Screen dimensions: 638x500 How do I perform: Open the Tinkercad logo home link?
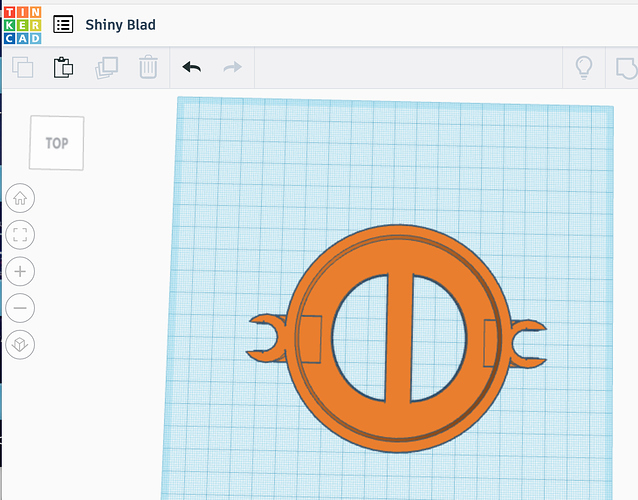tap(22, 25)
